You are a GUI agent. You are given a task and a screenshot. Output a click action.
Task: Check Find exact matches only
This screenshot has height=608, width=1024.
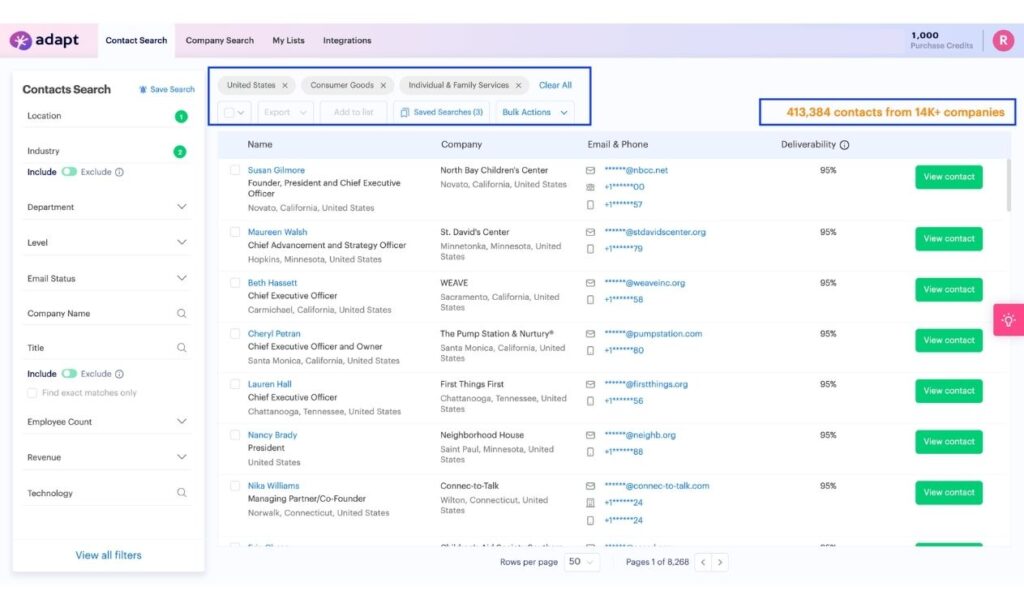32,393
